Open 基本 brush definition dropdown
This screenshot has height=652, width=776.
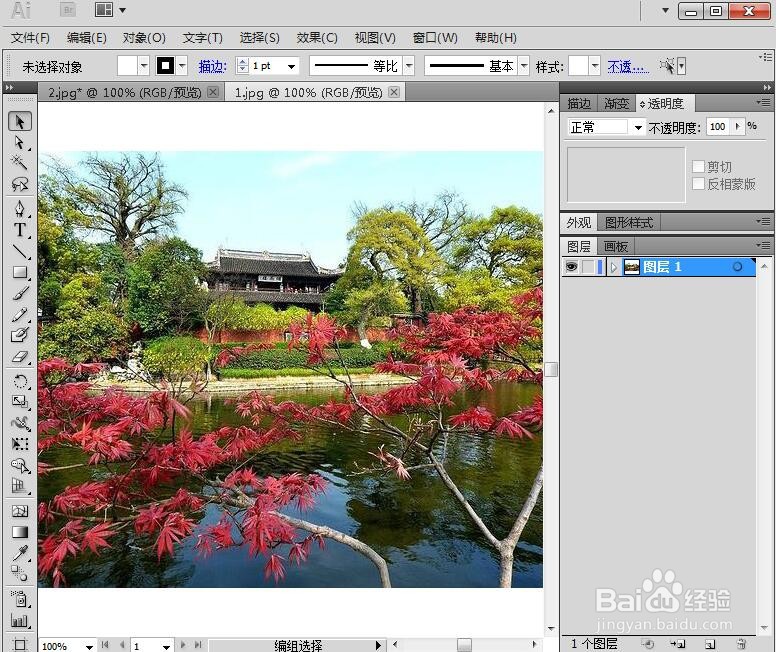(524, 66)
